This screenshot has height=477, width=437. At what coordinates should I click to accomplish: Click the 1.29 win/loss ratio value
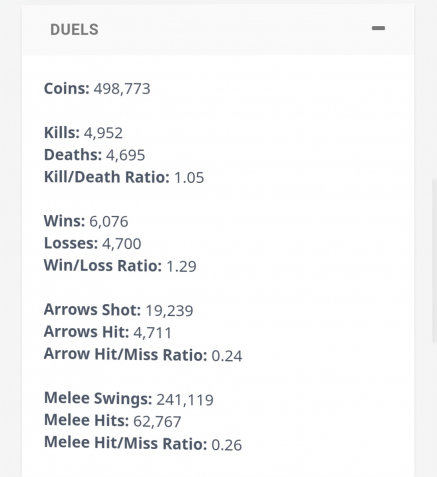pos(181,266)
